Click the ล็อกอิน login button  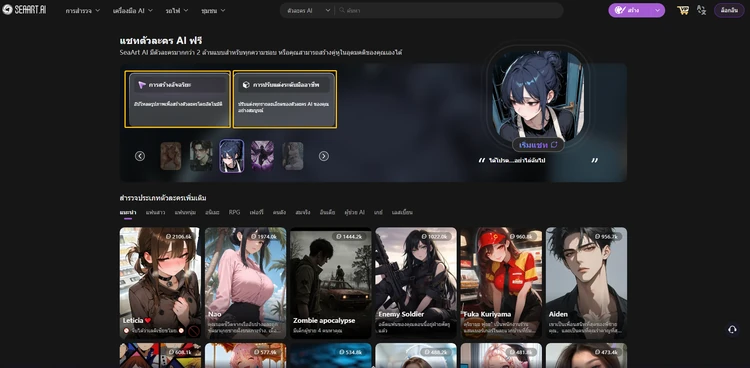(729, 10)
